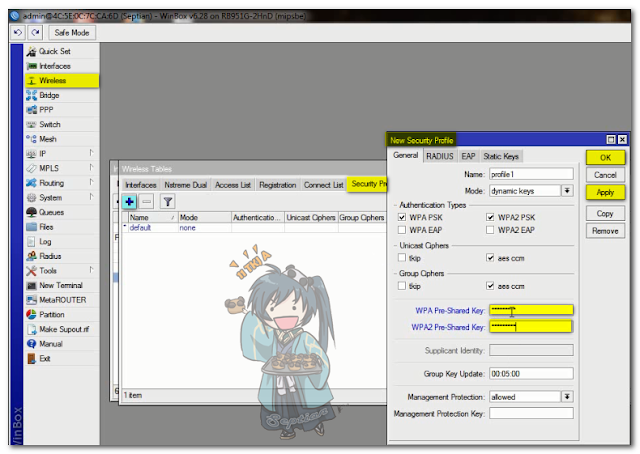Viewport: 640px width, 454px height.
Task: Open Bridge menu item
Action: pyautogui.click(x=62, y=96)
